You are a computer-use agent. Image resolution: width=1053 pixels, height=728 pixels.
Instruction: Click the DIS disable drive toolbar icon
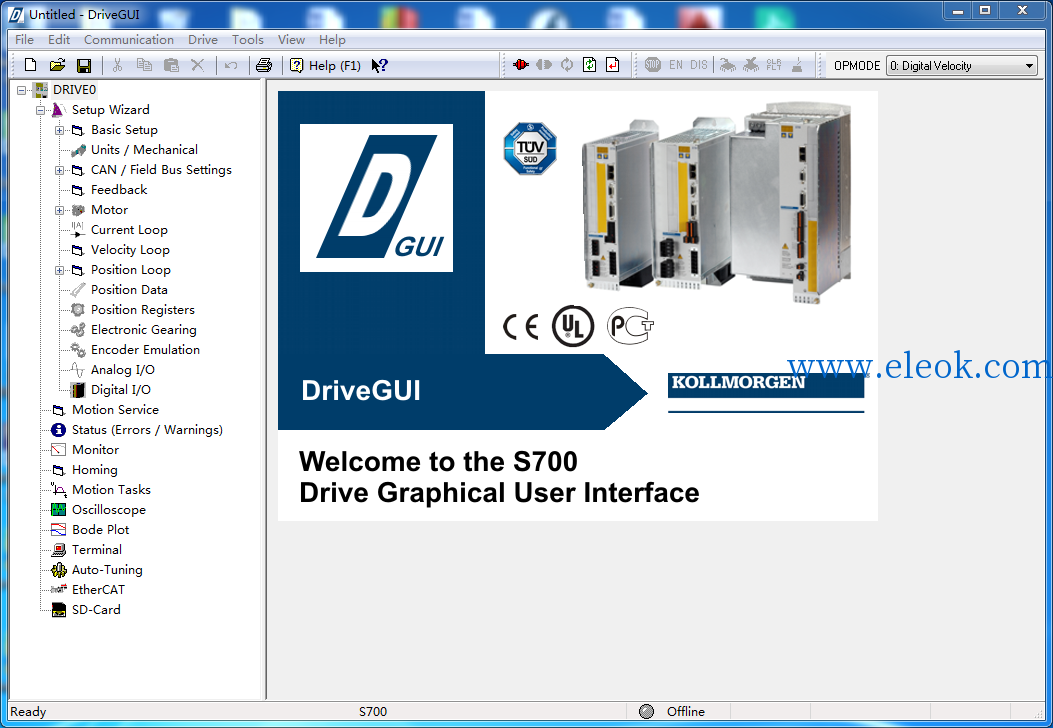[698, 64]
